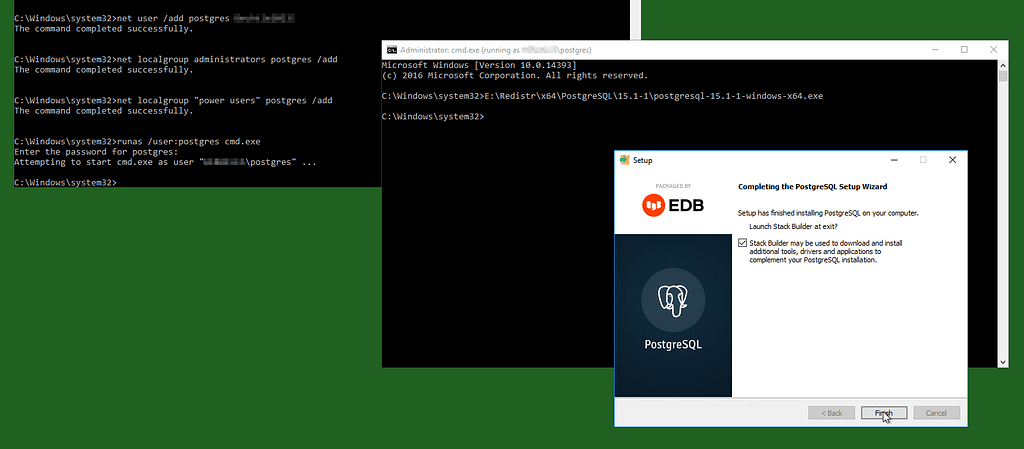Screen dimensions: 1024x449
Task: Click scroll up arrow in cmd.exe window
Action: 1003,65
